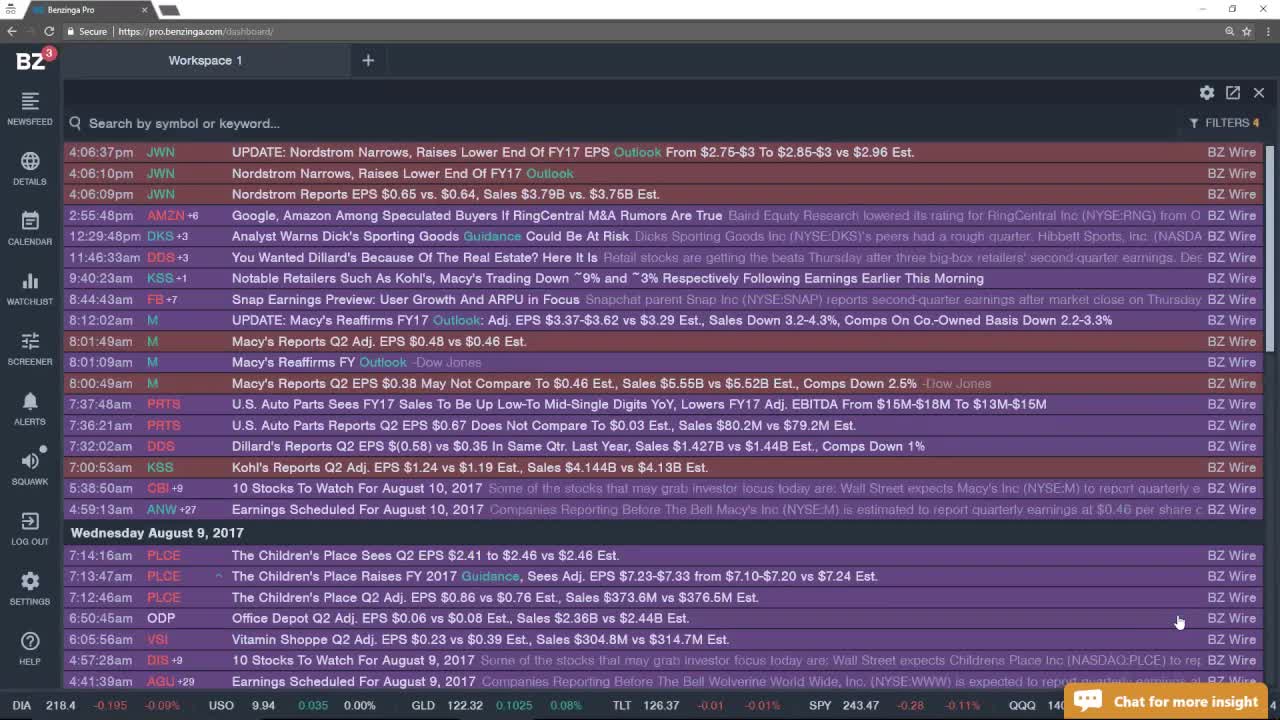This screenshot has width=1280, height=720.
Task: Click the magnifier search icon
Action: pos(75,123)
